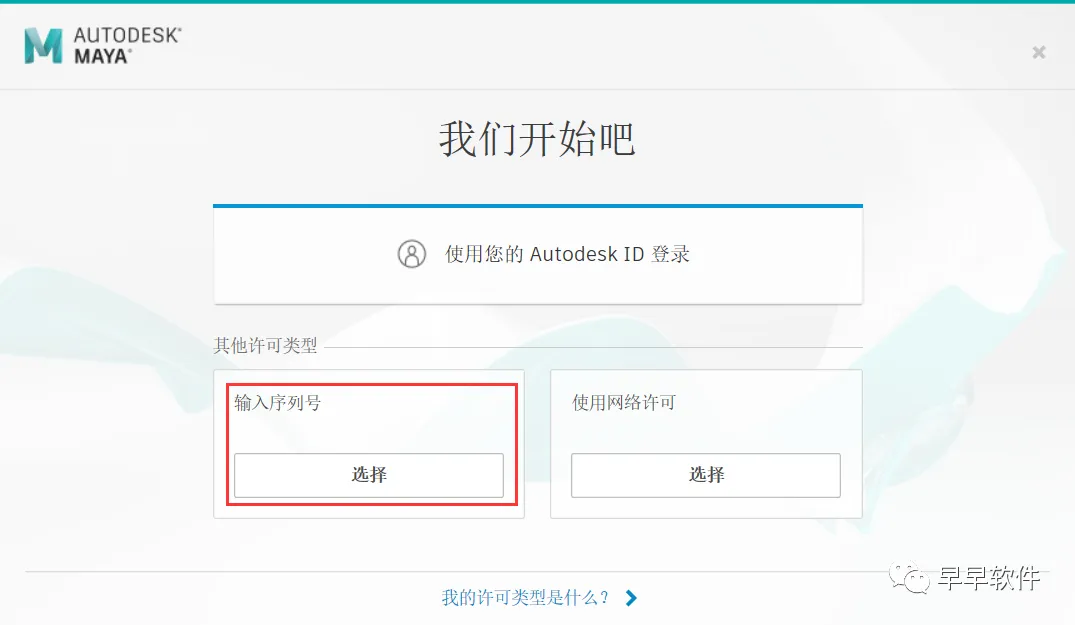Click the 其他许可类型 section heading

(x=265, y=345)
